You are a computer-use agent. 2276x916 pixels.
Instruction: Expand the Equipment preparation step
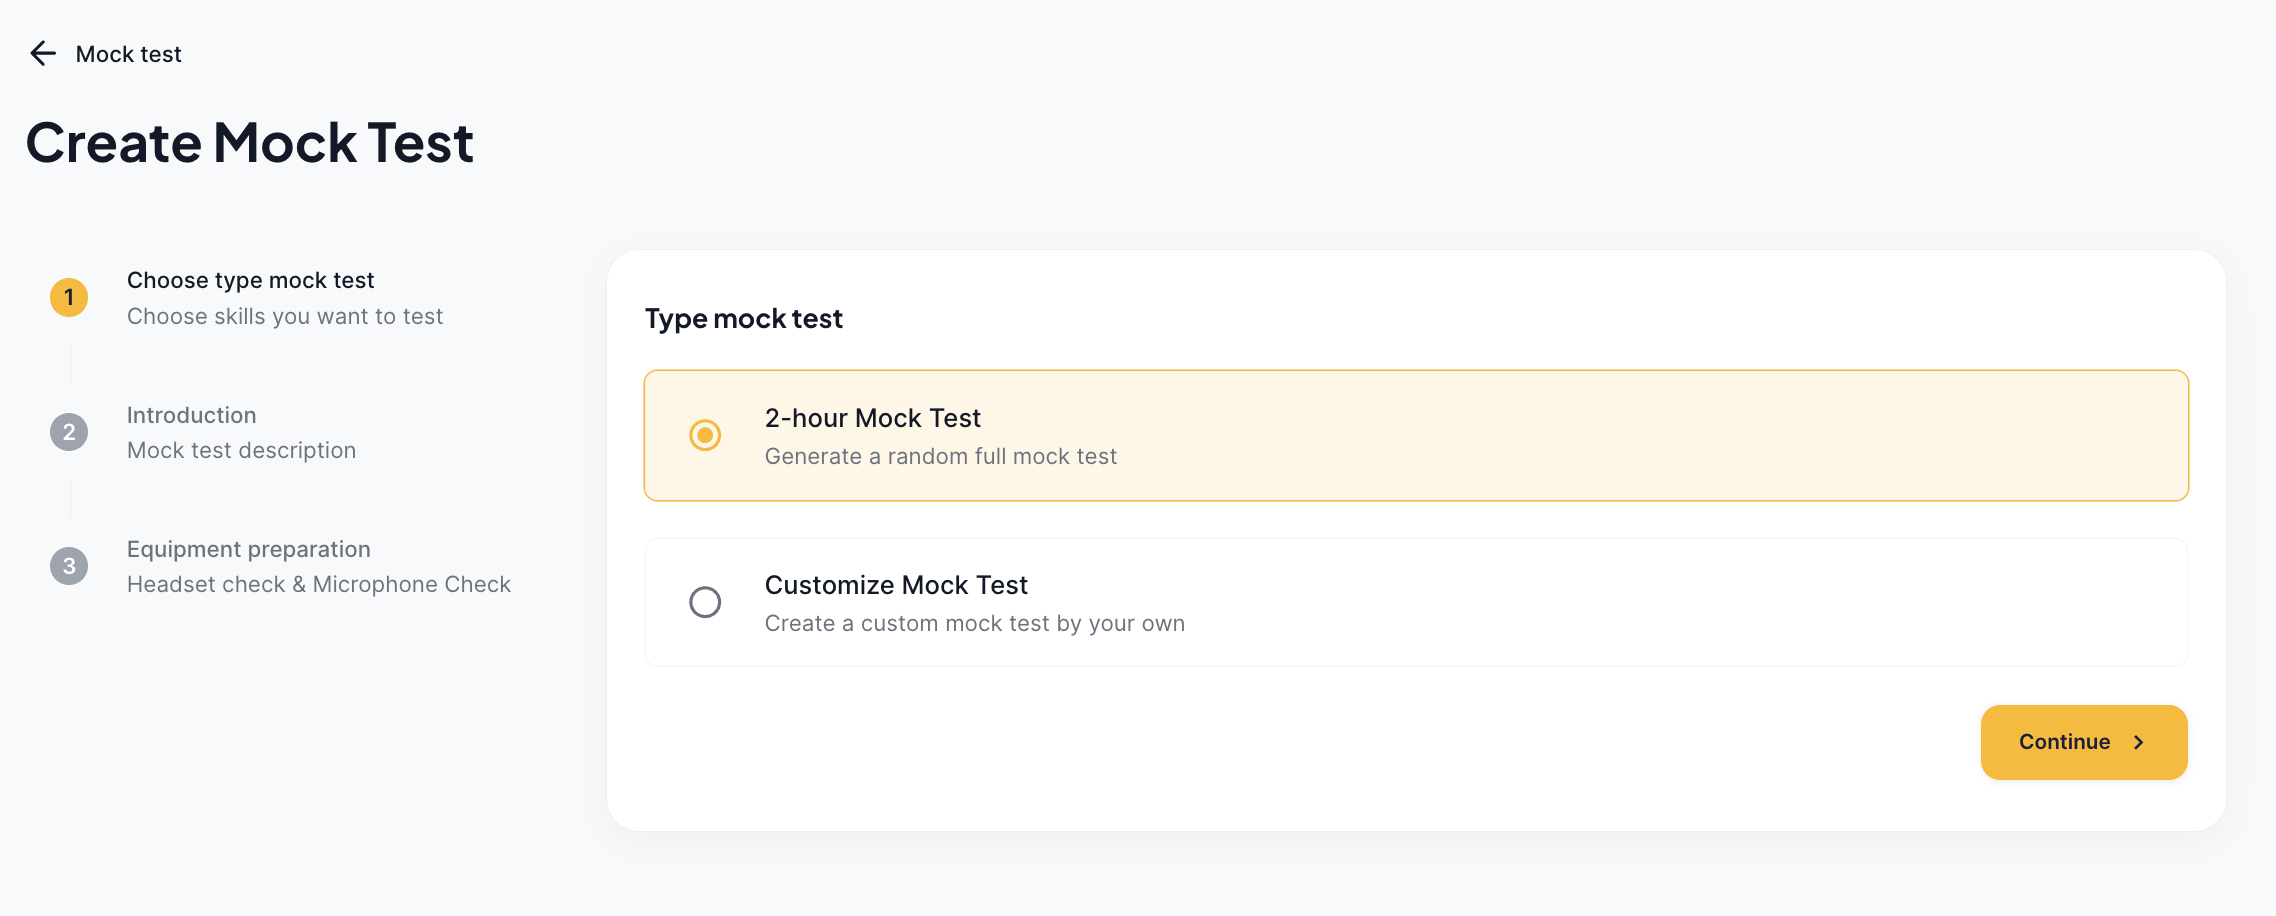pyautogui.click(x=248, y=549)
